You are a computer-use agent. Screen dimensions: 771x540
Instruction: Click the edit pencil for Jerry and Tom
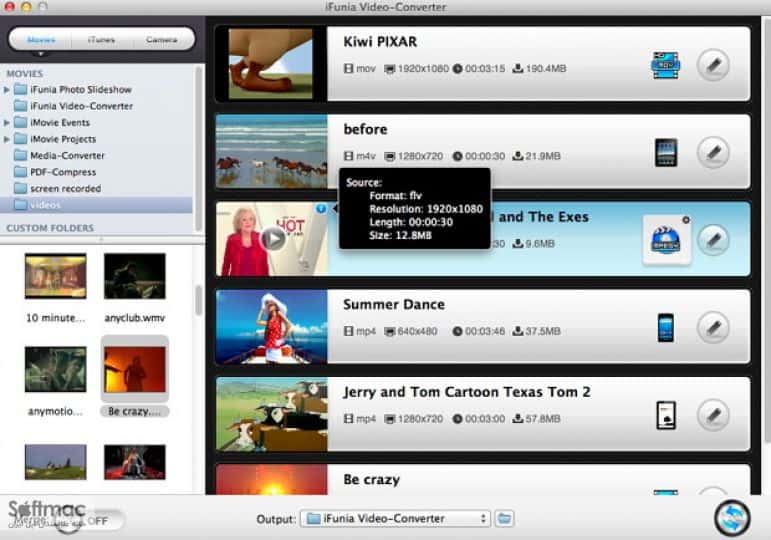713,415
